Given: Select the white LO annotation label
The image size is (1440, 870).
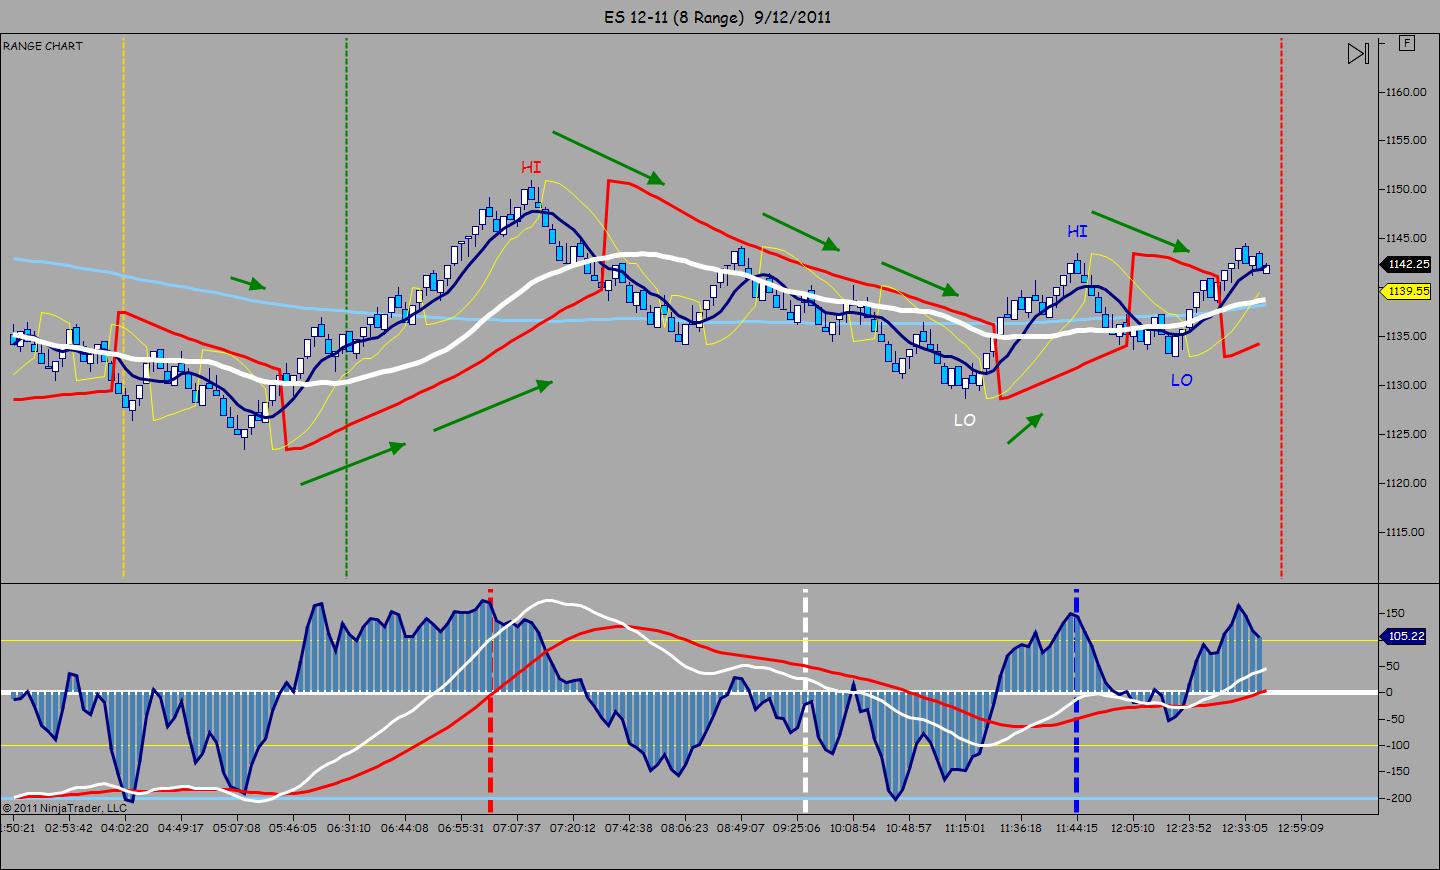Looking at the screenshot, I should (964, 420).
